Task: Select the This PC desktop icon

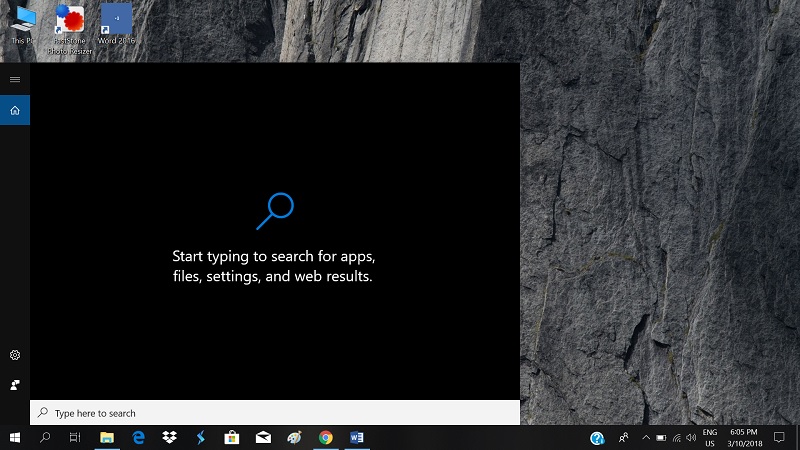Action: [23, 24]
